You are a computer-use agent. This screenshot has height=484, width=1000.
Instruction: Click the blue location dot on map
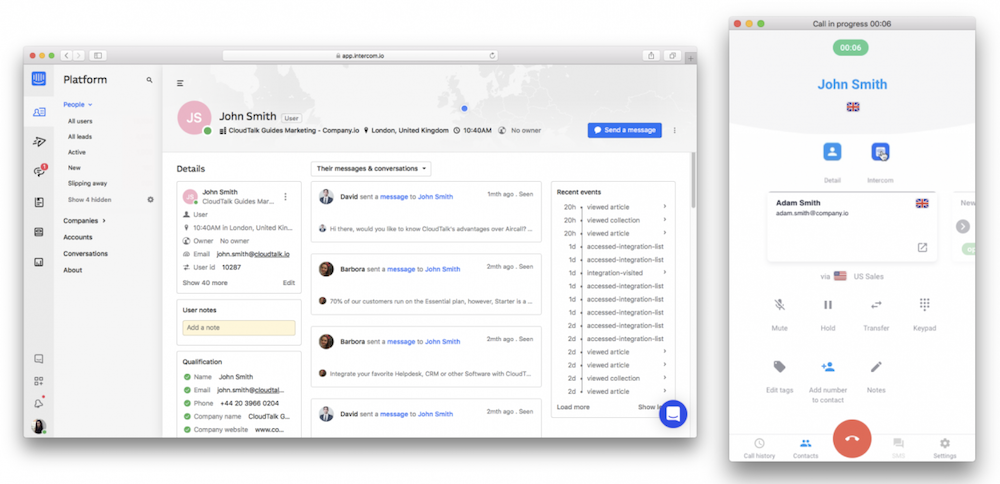point(464,108)
